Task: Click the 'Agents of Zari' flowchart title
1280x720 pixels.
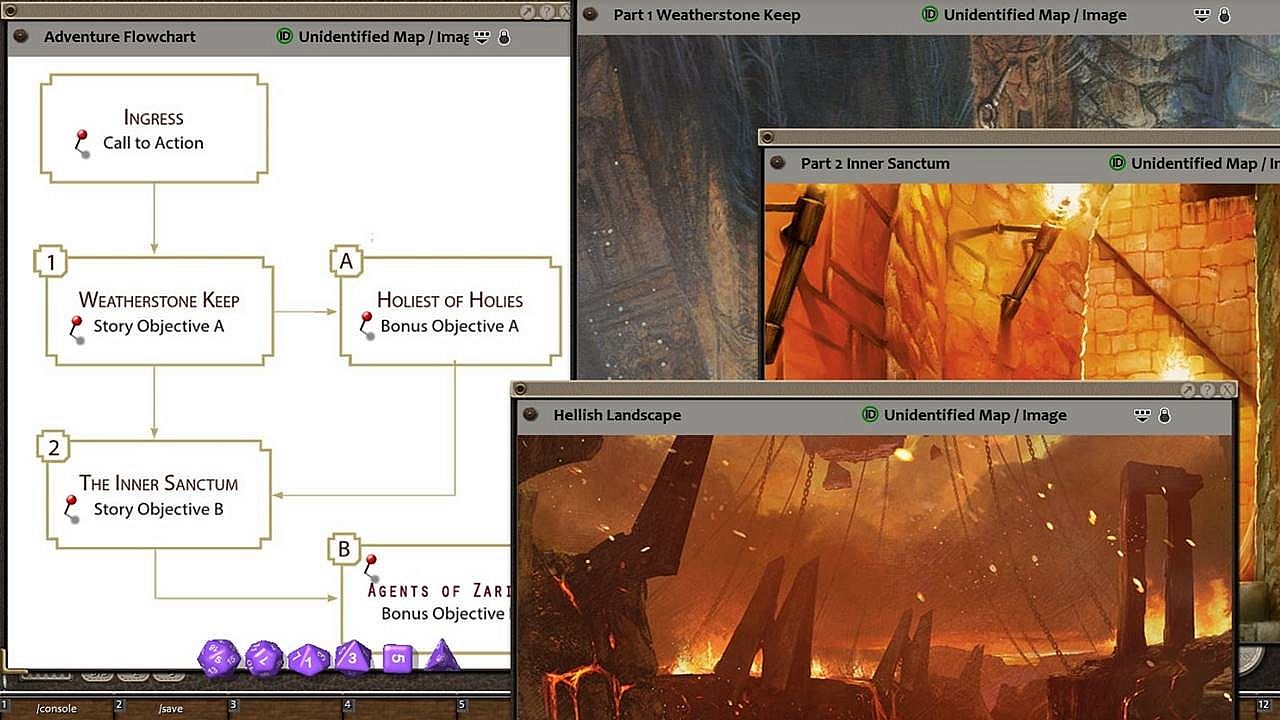Action: coord(440,590)
